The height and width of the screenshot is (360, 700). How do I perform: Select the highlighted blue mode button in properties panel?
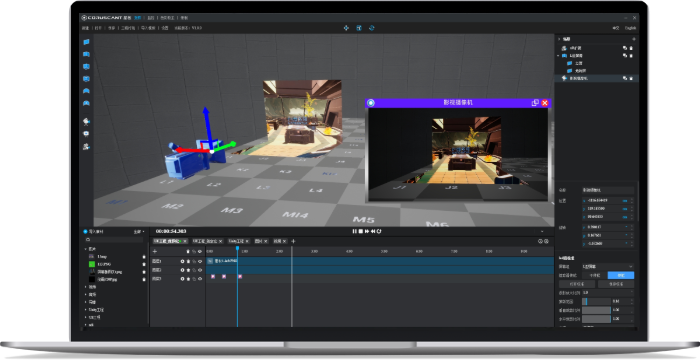click(621, 276)
